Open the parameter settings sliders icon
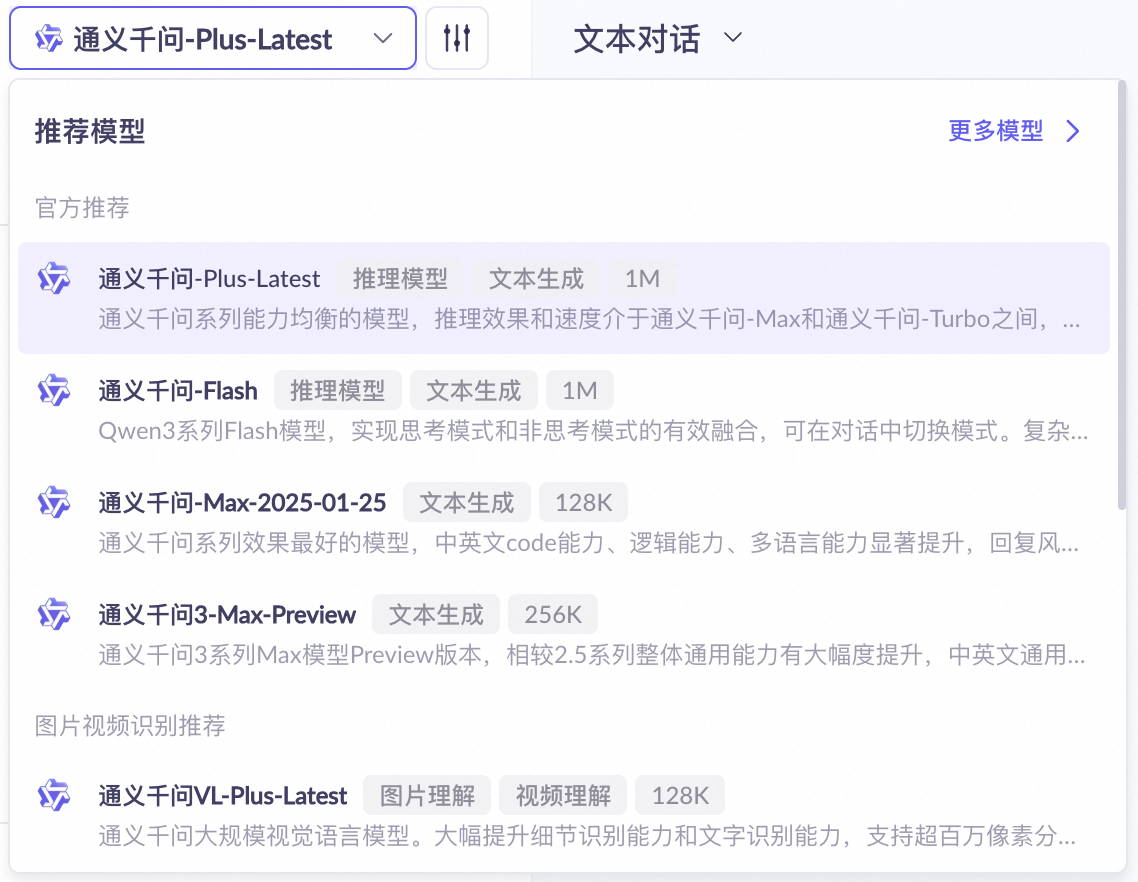The image size is (1138, 882). coord(457,38)
